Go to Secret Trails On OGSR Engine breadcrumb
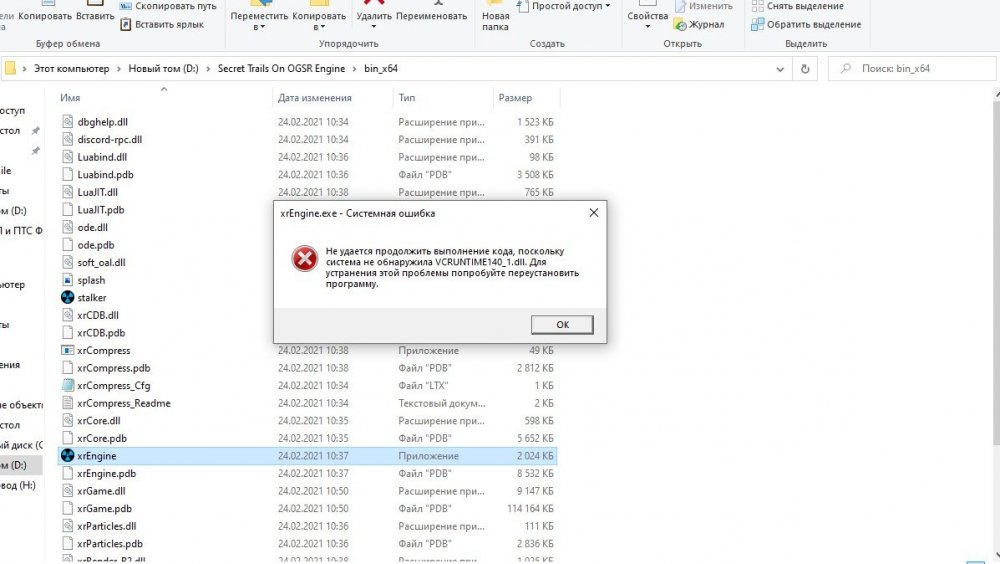 point(281,69)
